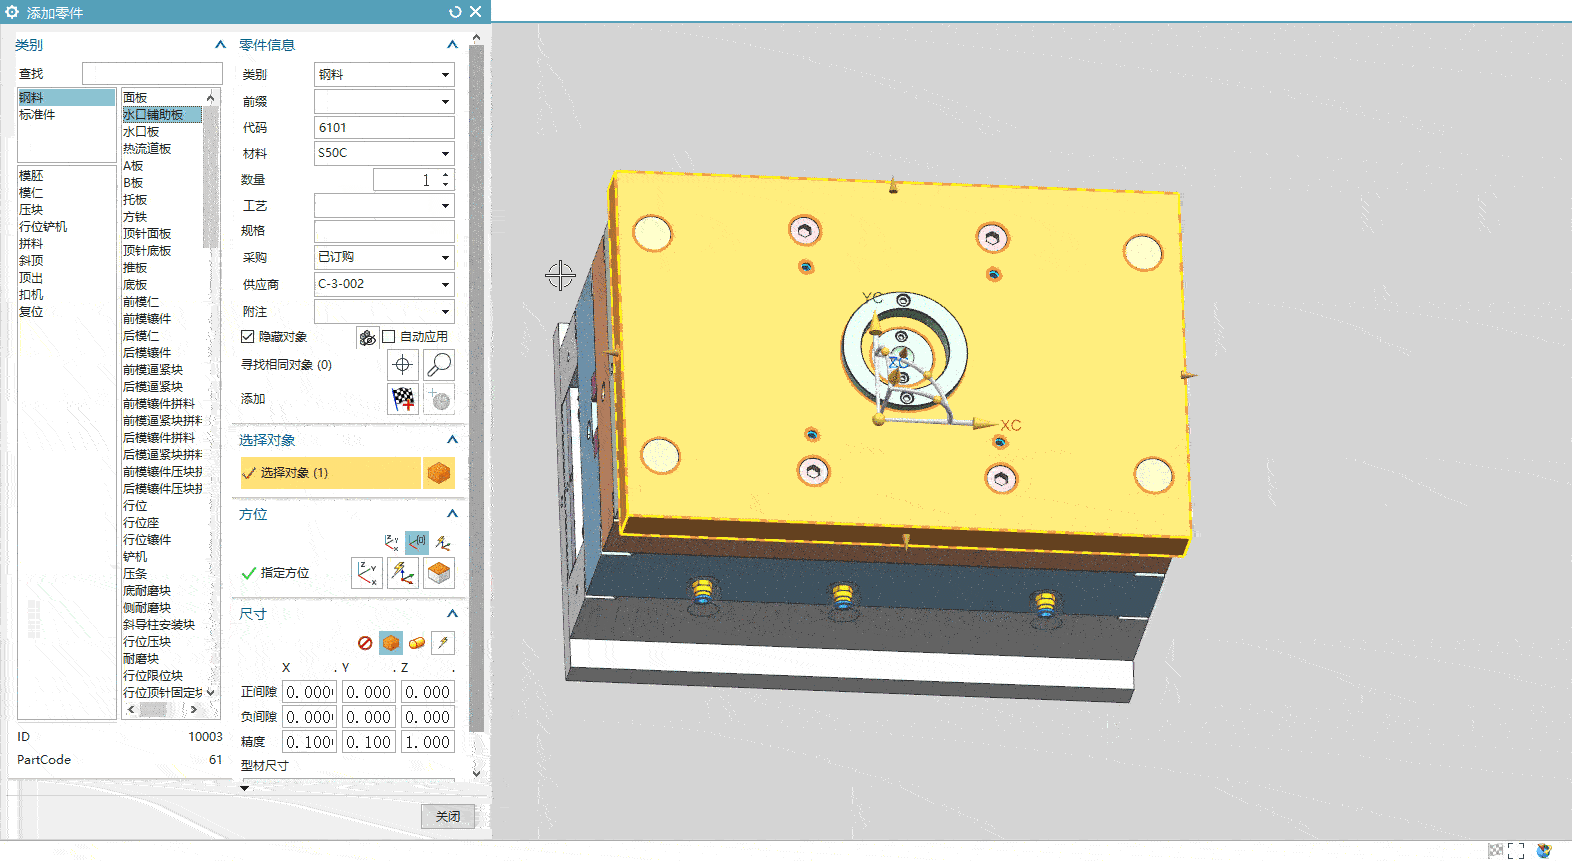Viewport: 1572px width, 861px height.
Task: Open the 附注 dropdown
Action: click(384, 312)
